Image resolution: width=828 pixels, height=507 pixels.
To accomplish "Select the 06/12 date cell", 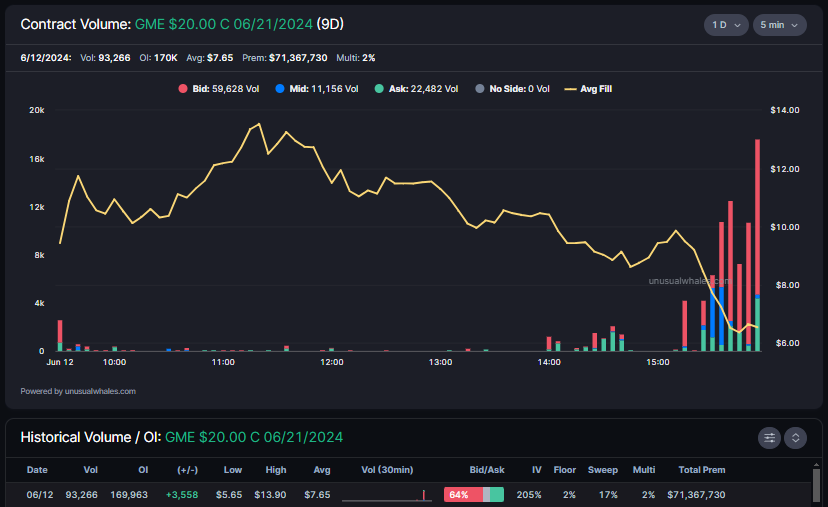I will tap(40, 495).
